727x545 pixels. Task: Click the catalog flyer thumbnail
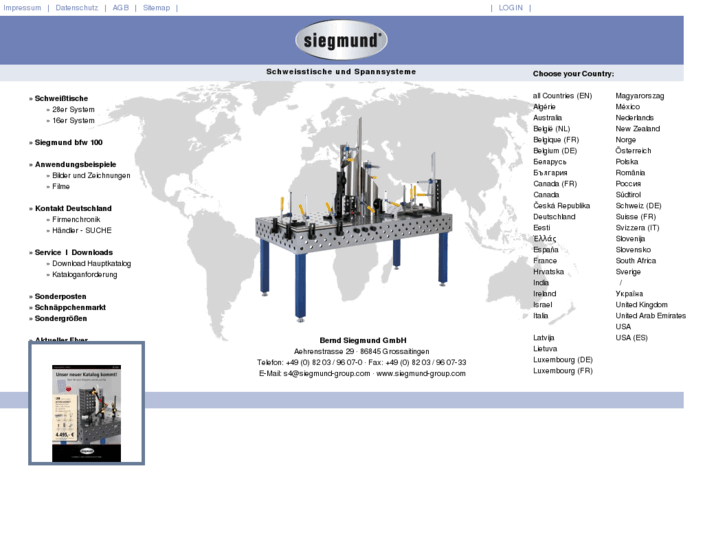click(x=86, y=413)
